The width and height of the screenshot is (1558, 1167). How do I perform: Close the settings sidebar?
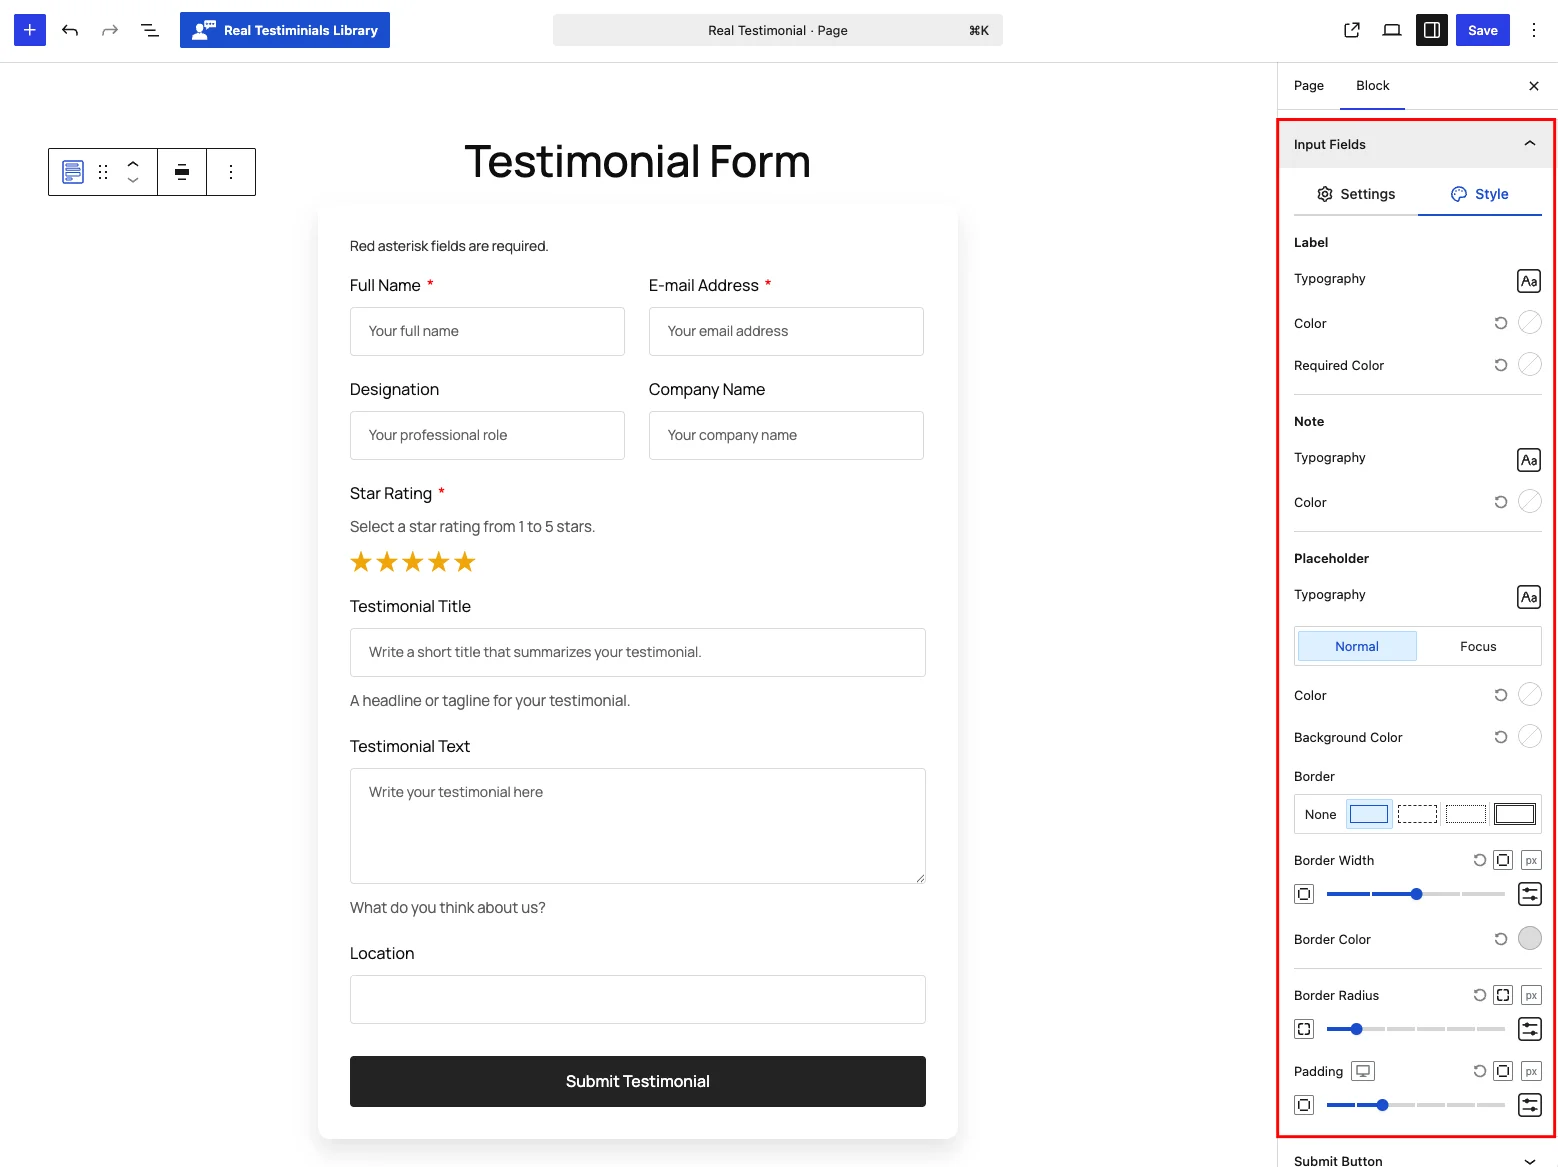[1534, 86]
